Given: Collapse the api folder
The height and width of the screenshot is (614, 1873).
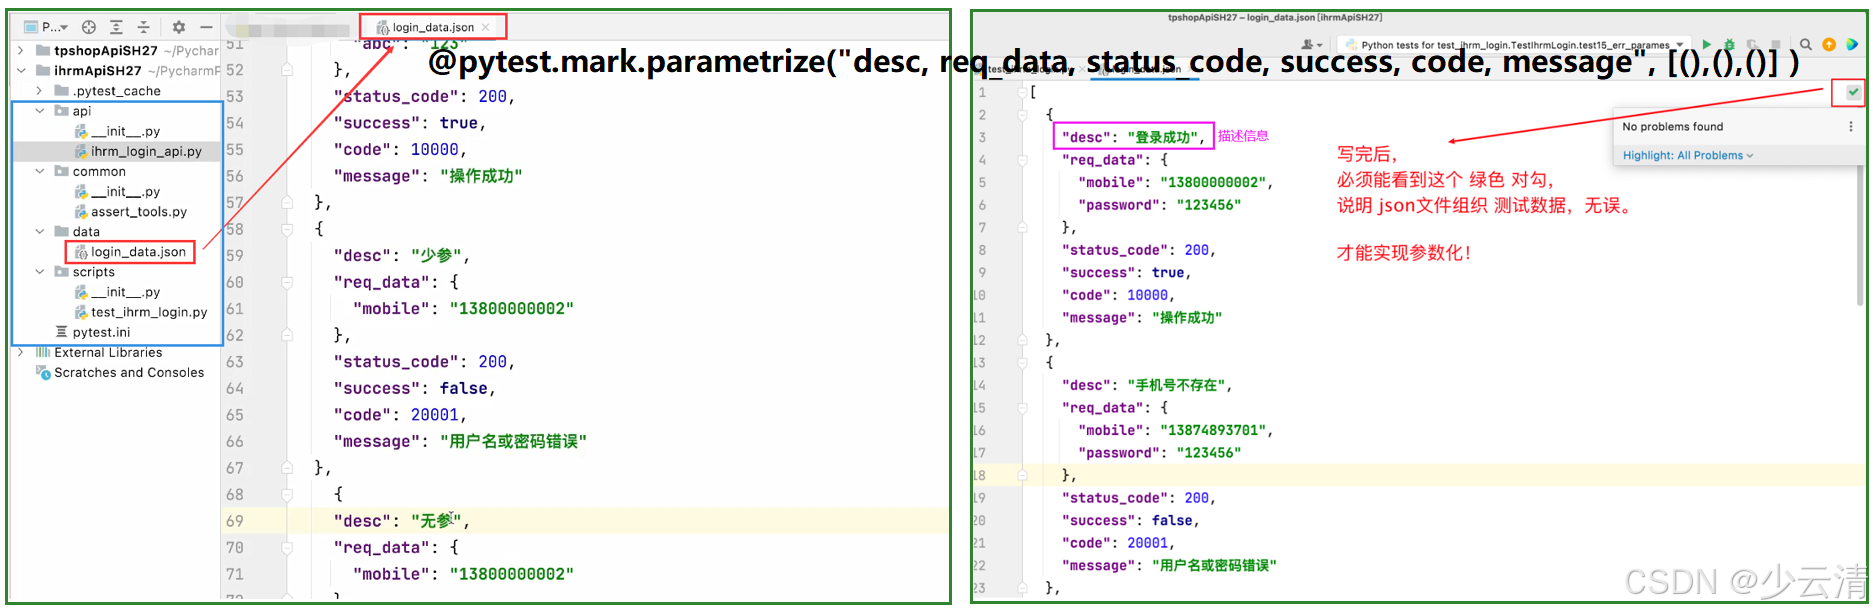Looking at the screenshot, I should 39,111.
